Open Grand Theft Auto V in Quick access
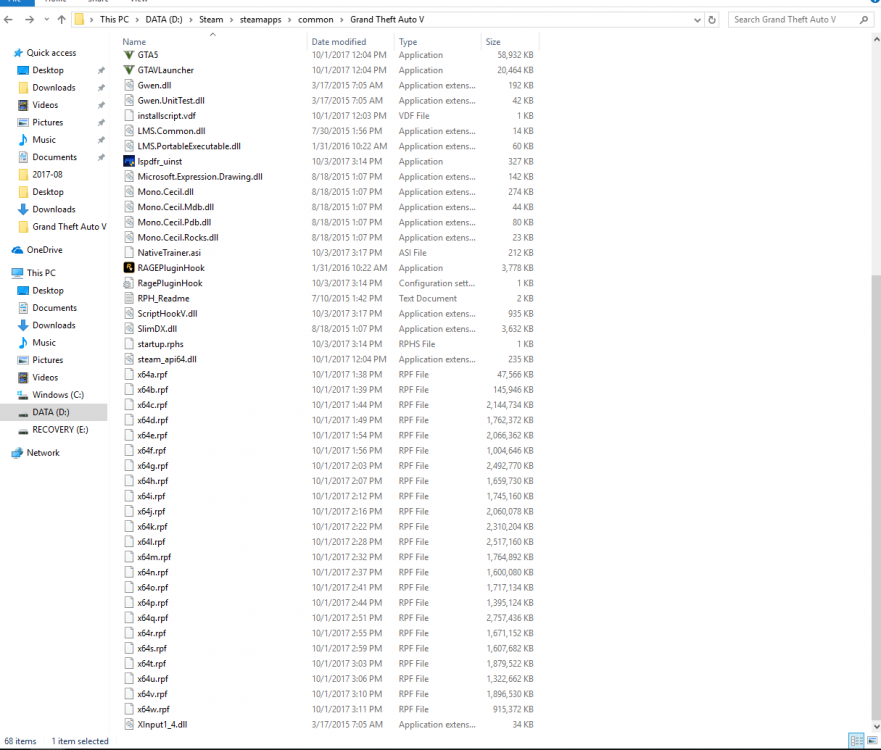Viewport: 881px width, 750px height. pos(62,227)
